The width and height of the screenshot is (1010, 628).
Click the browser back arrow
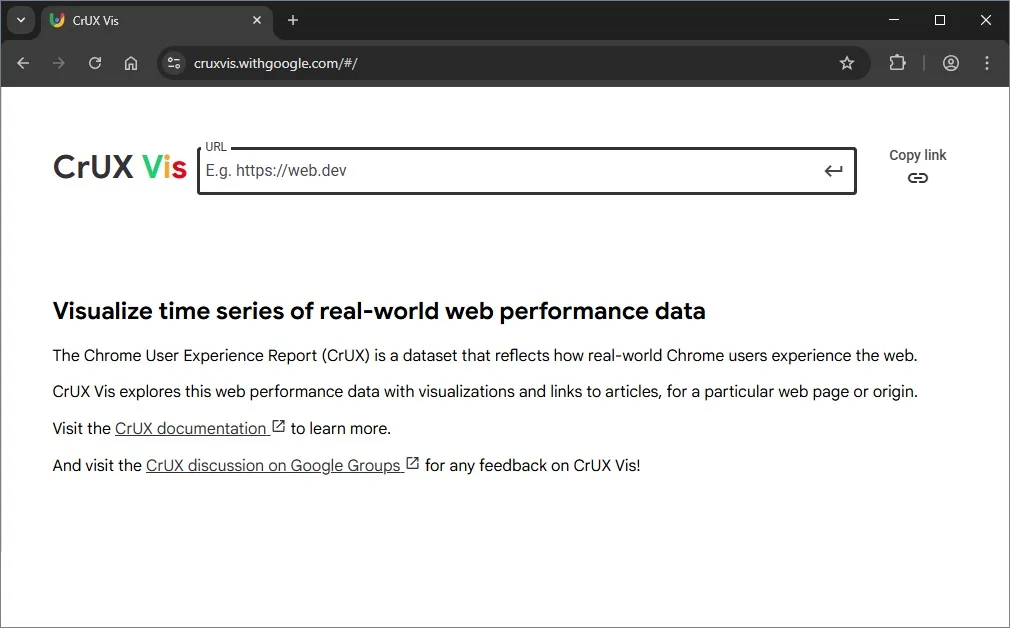coord(23,63)
